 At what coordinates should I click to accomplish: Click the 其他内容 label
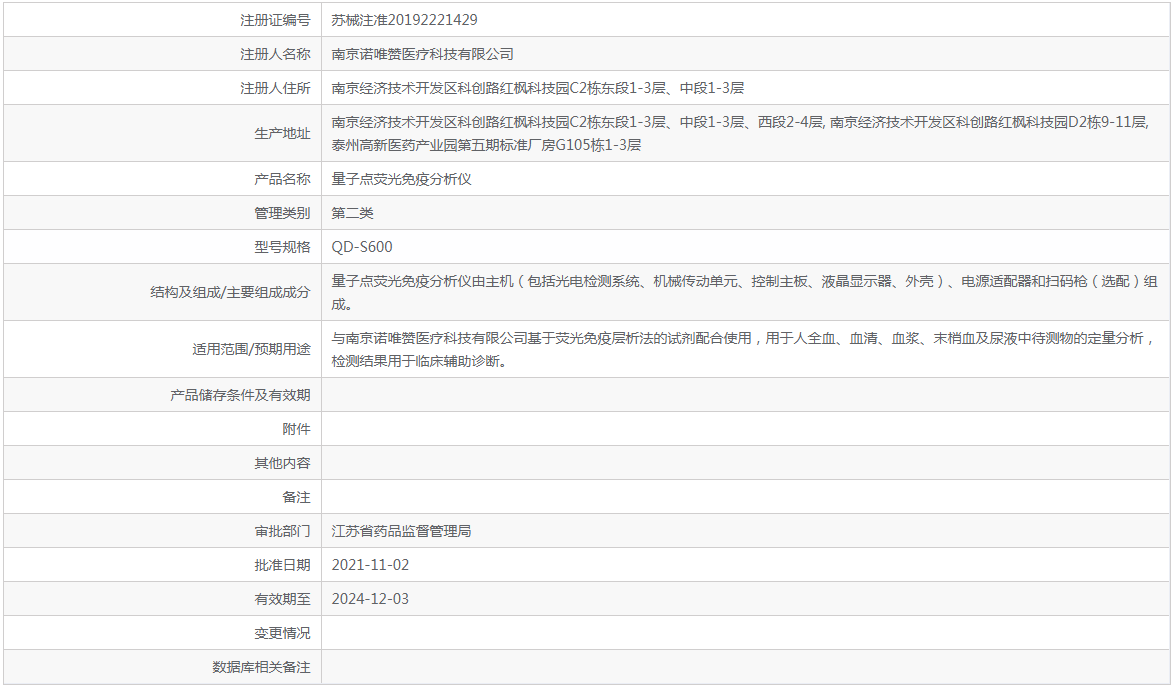coord(282,464)
